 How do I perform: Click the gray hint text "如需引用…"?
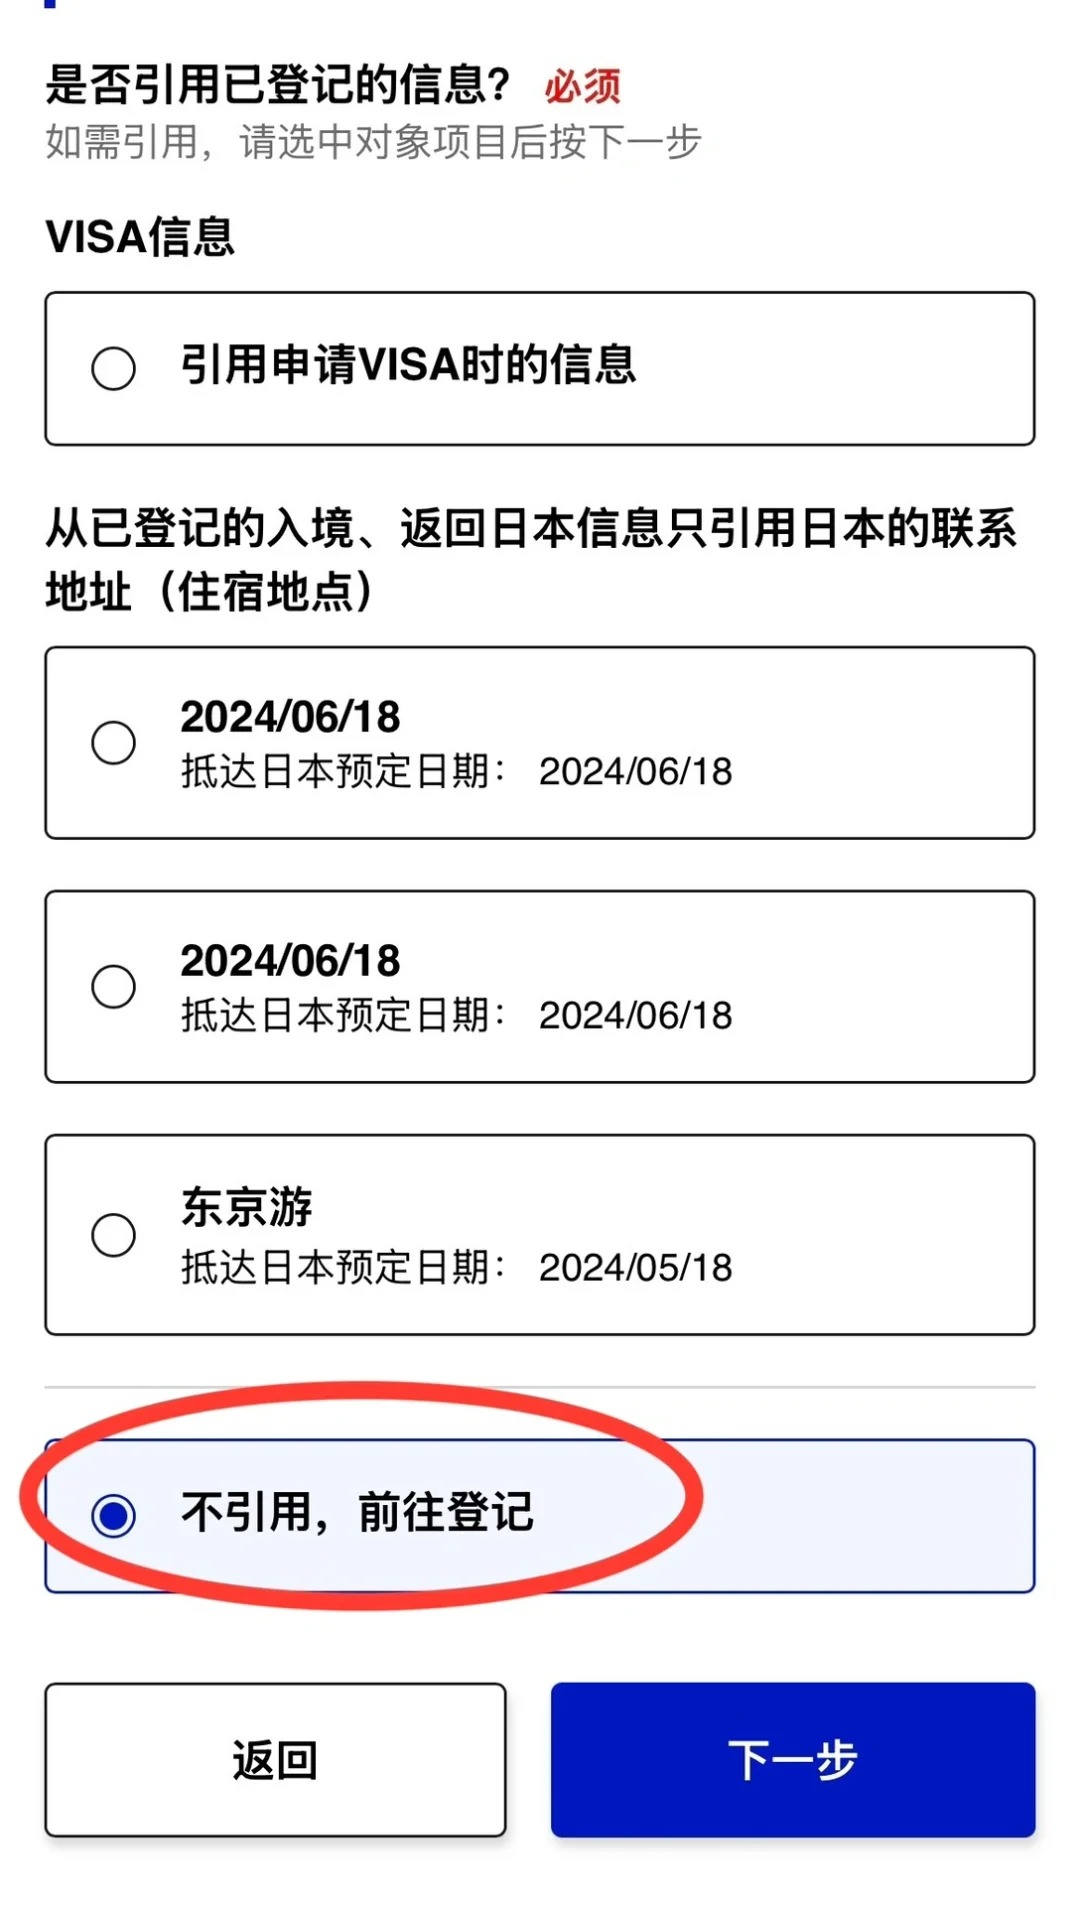point(373,142)
